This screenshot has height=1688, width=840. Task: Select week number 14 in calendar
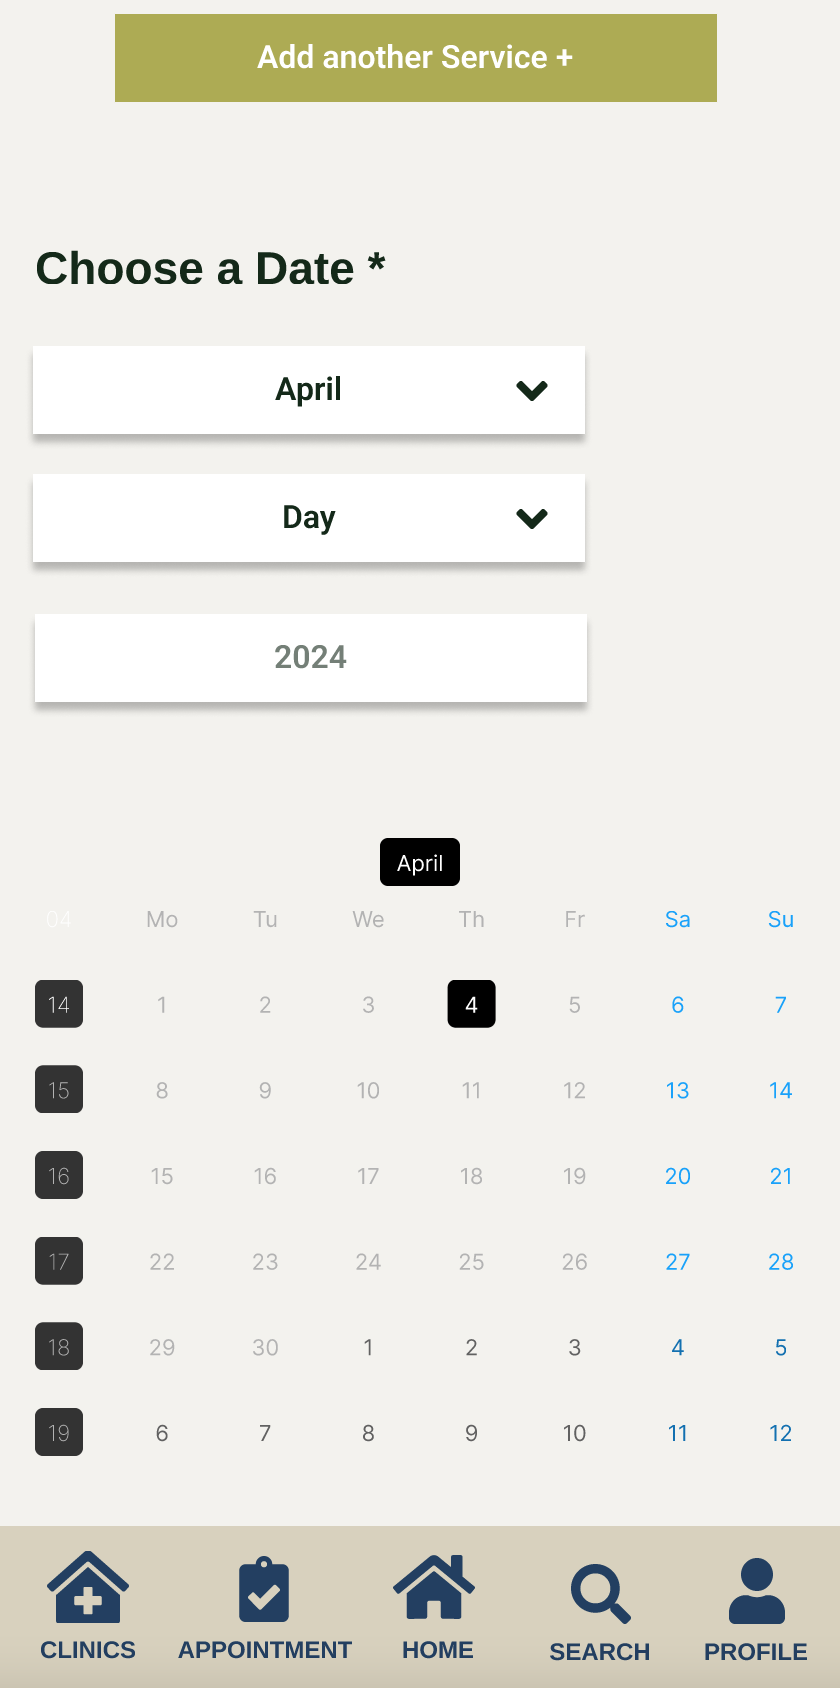pyautogui.click(x=59, y=1005)
